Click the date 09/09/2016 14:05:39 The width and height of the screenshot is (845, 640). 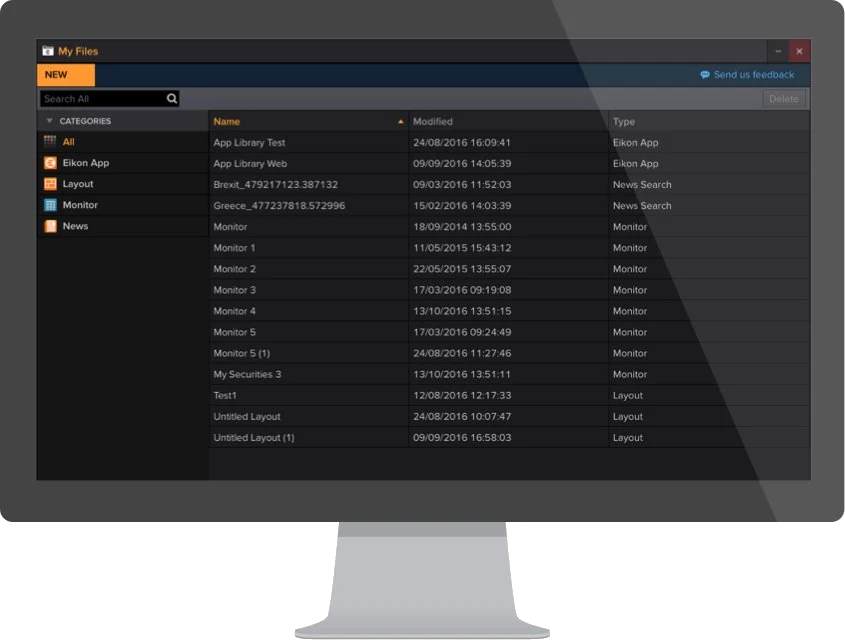click(x=462, y=164)
